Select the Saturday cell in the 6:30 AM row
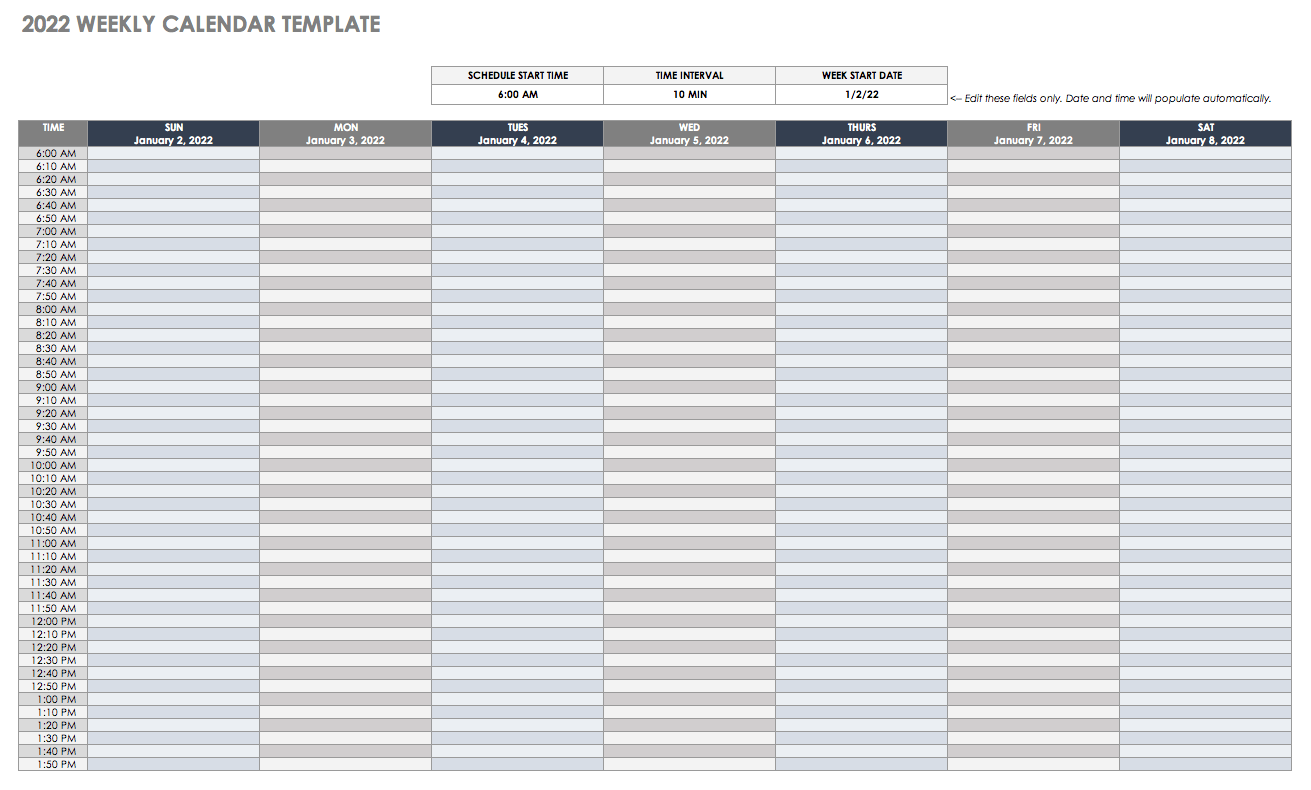The image size is (1311, 790). point(1206,192)
